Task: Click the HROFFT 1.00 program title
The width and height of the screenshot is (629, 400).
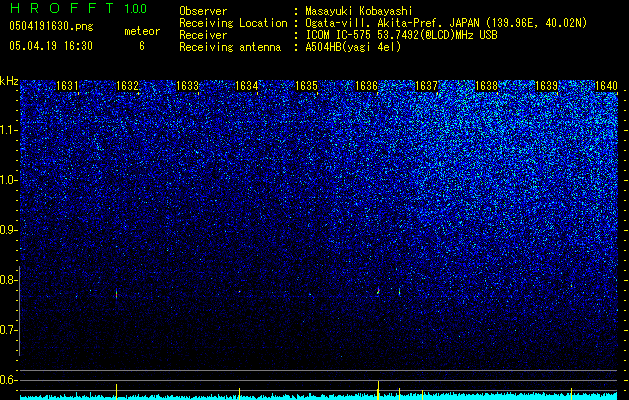Action: click(x=78, y=8)
